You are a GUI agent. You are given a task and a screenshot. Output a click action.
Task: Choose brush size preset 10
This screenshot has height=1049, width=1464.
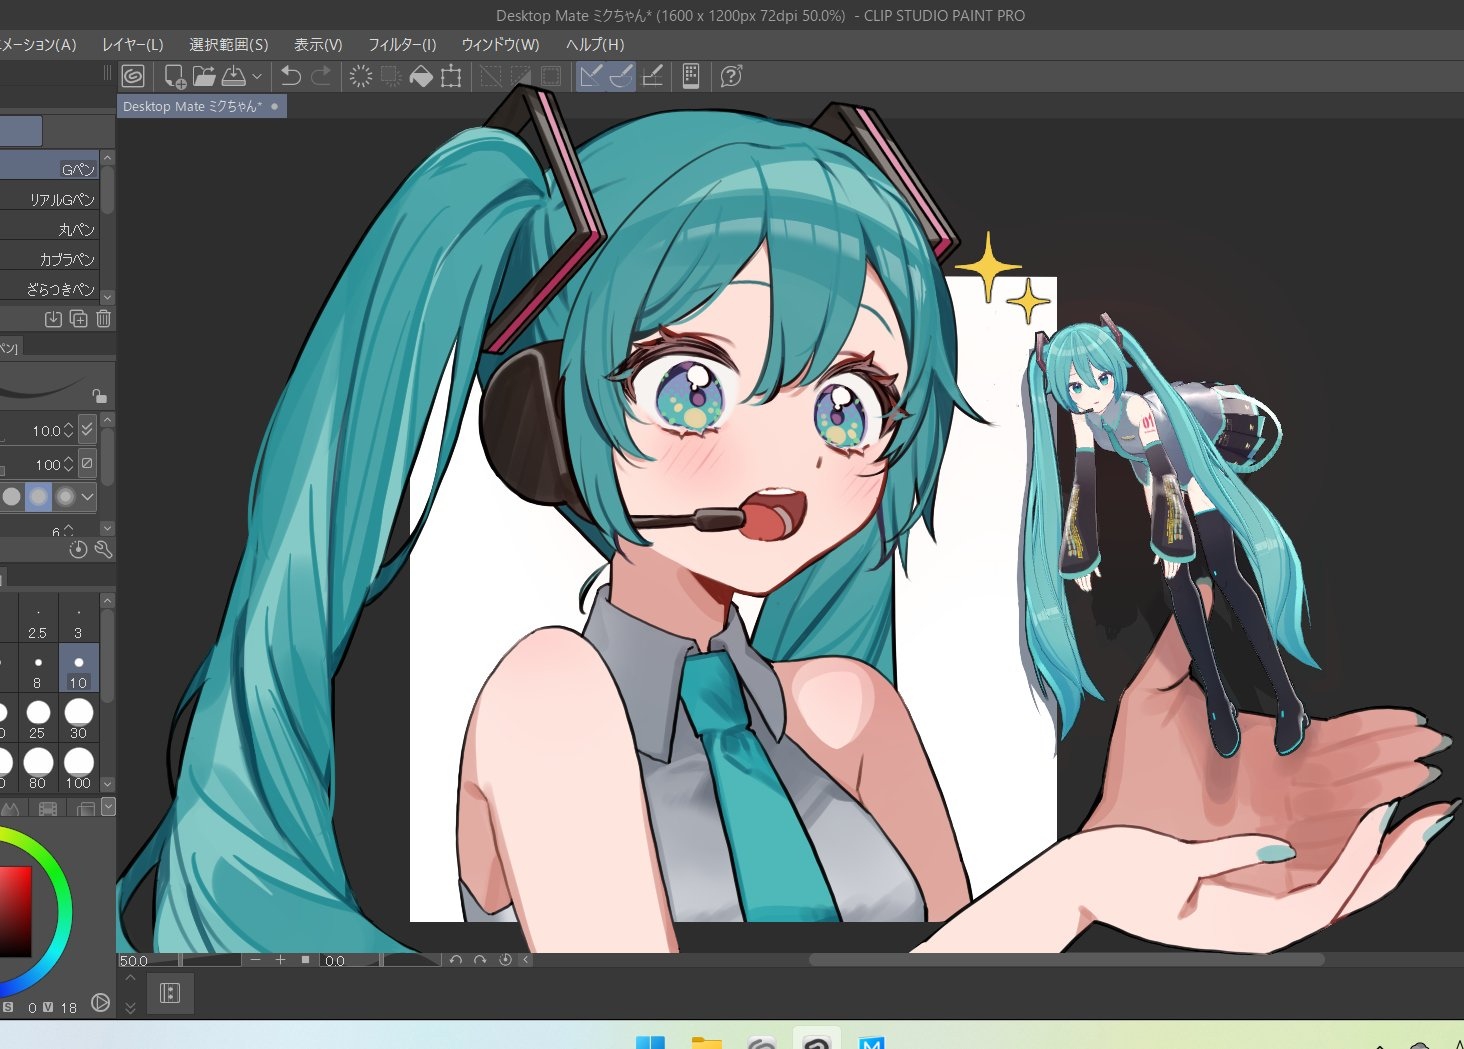[78, 668]
